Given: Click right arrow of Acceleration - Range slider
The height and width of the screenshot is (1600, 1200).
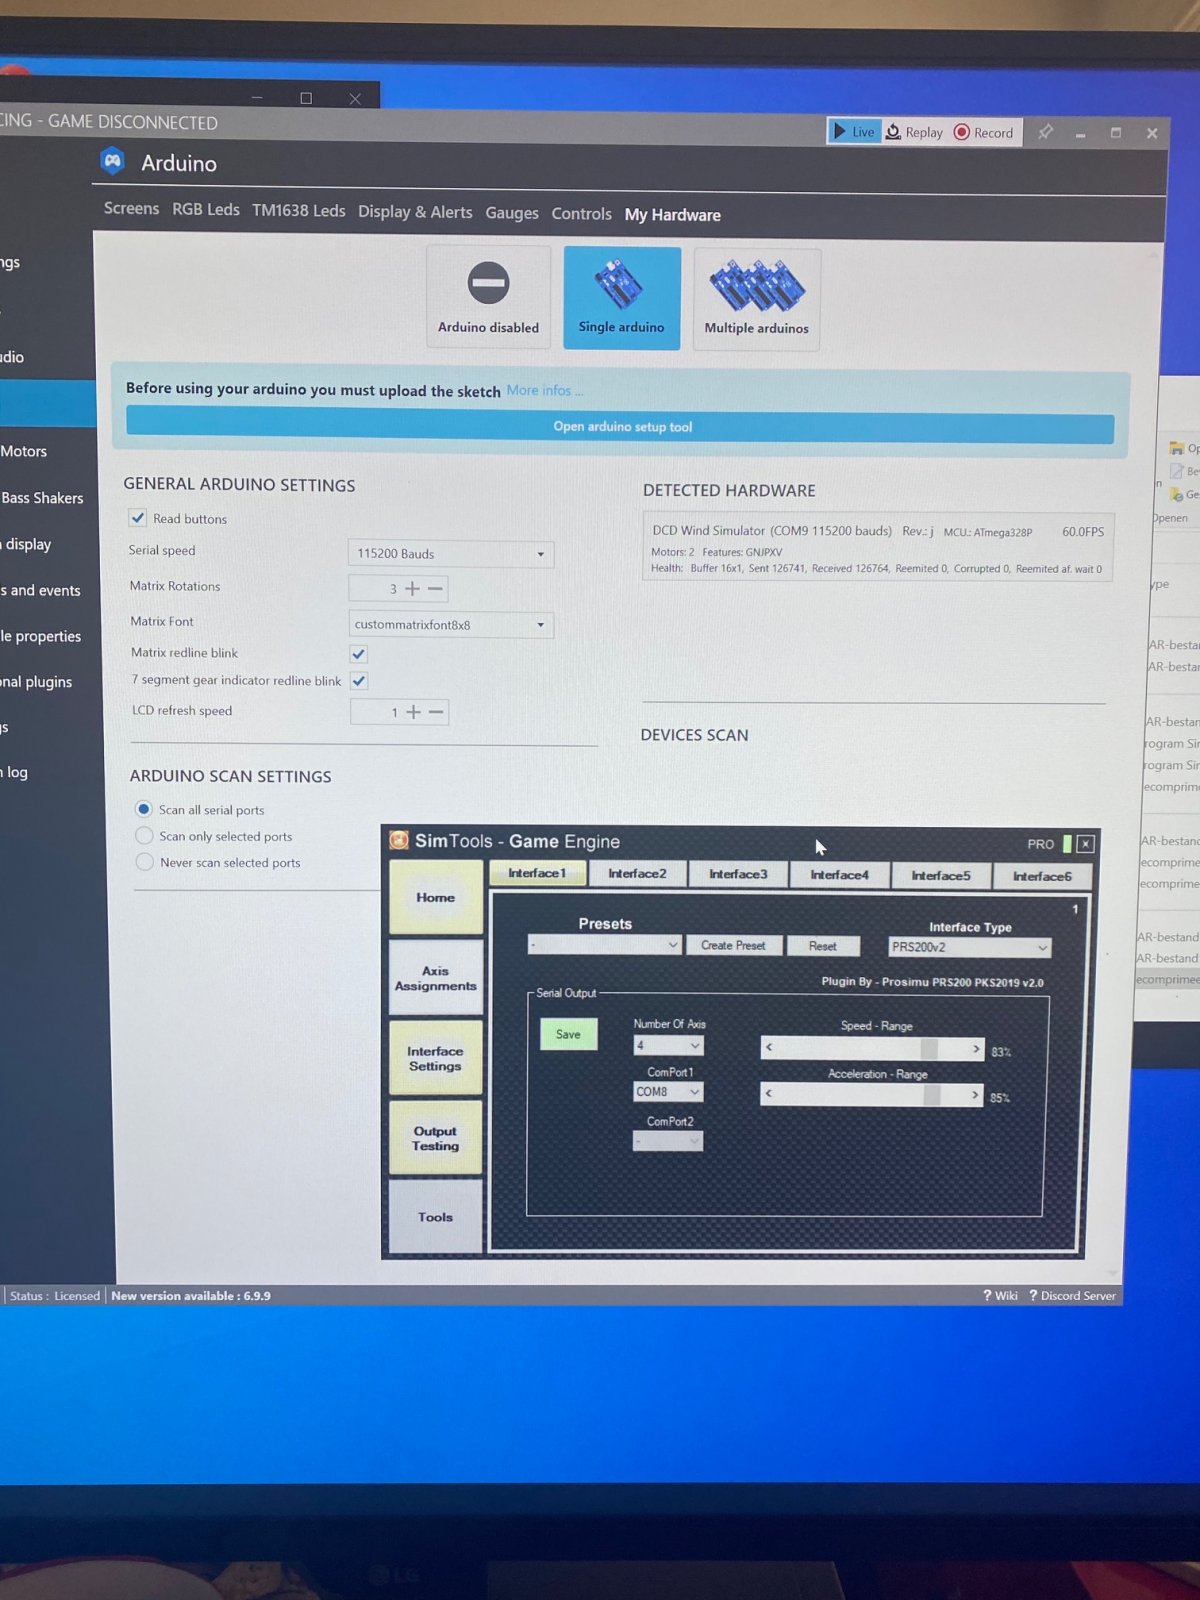Looking at the screenshot, I should [975, 1095].
